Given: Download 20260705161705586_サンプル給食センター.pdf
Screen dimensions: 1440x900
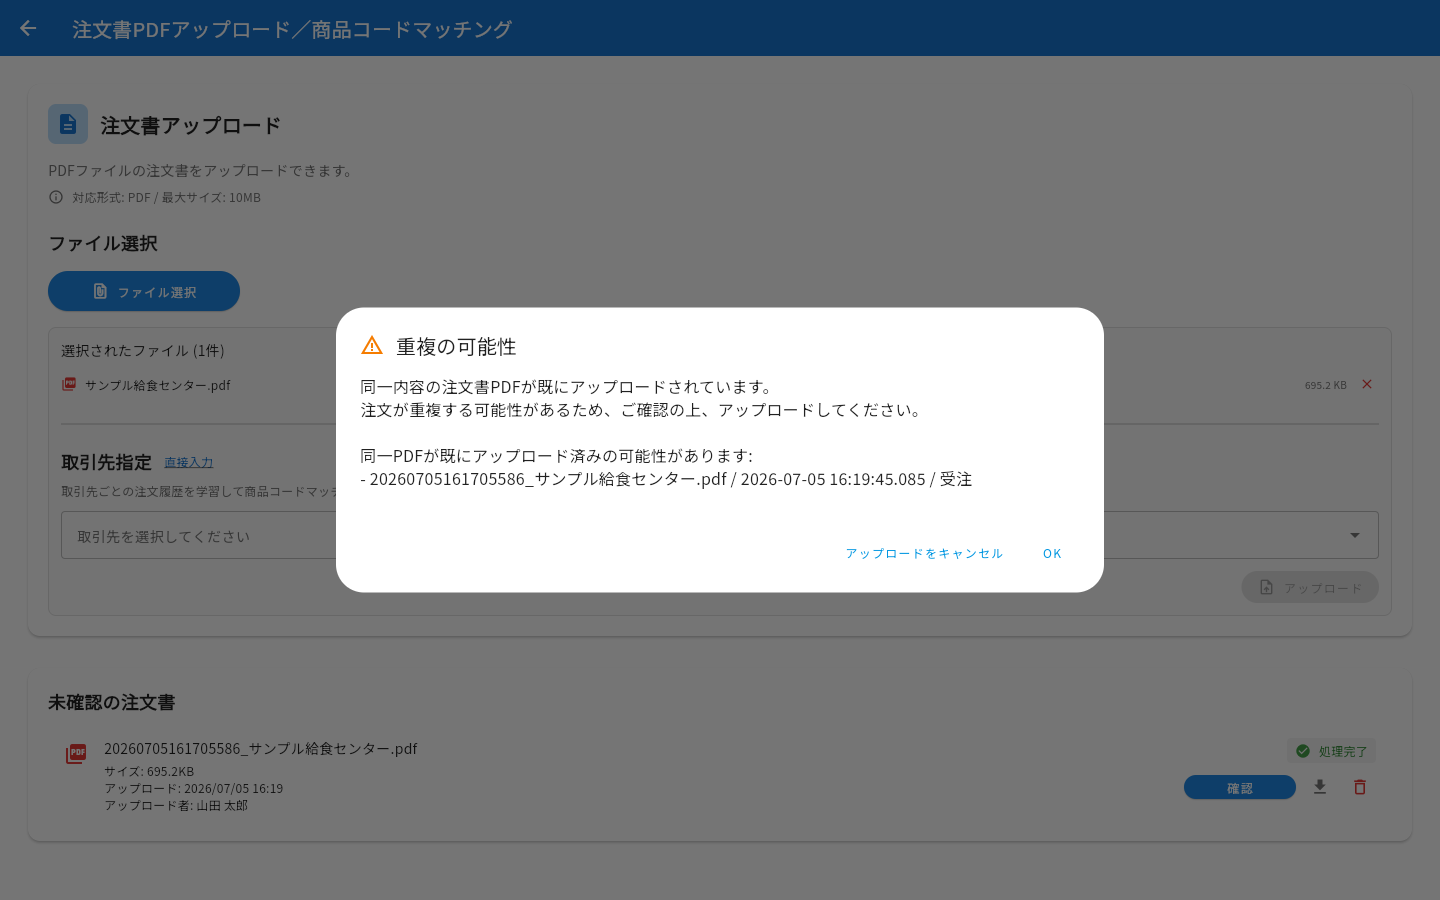Looking at the screenshot, I should [1320, 787].
